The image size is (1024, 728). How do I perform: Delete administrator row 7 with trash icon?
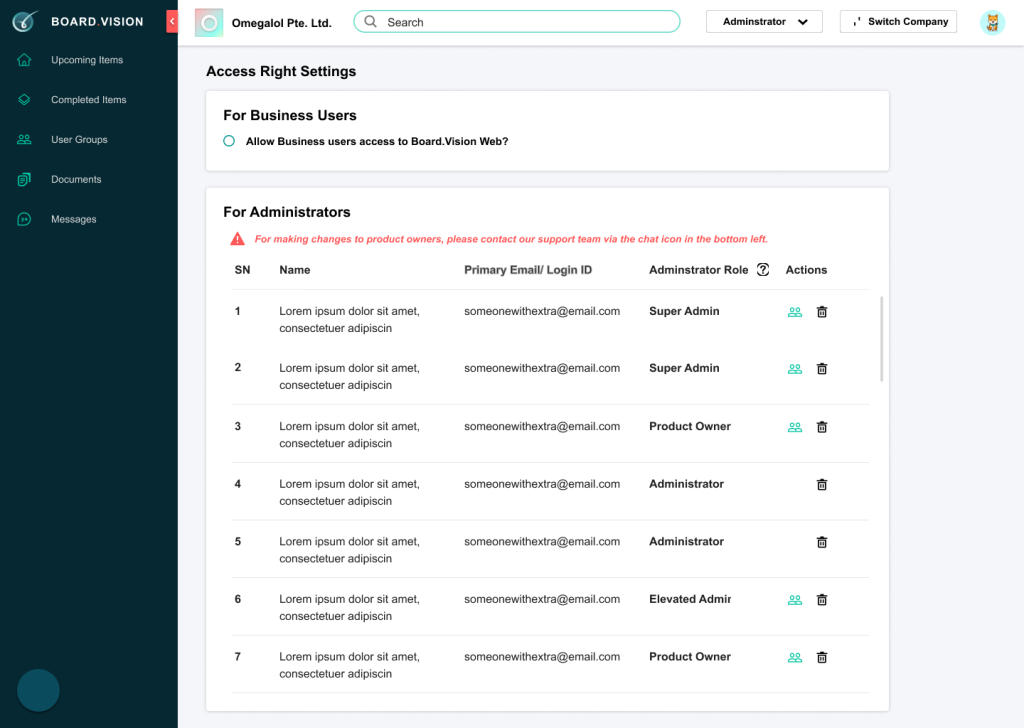(x=822, y=658)
